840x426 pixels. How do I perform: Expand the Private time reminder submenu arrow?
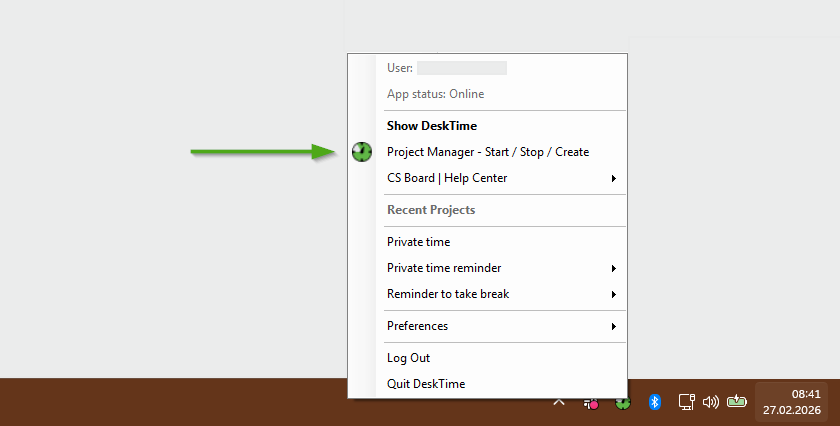point(613,268)
